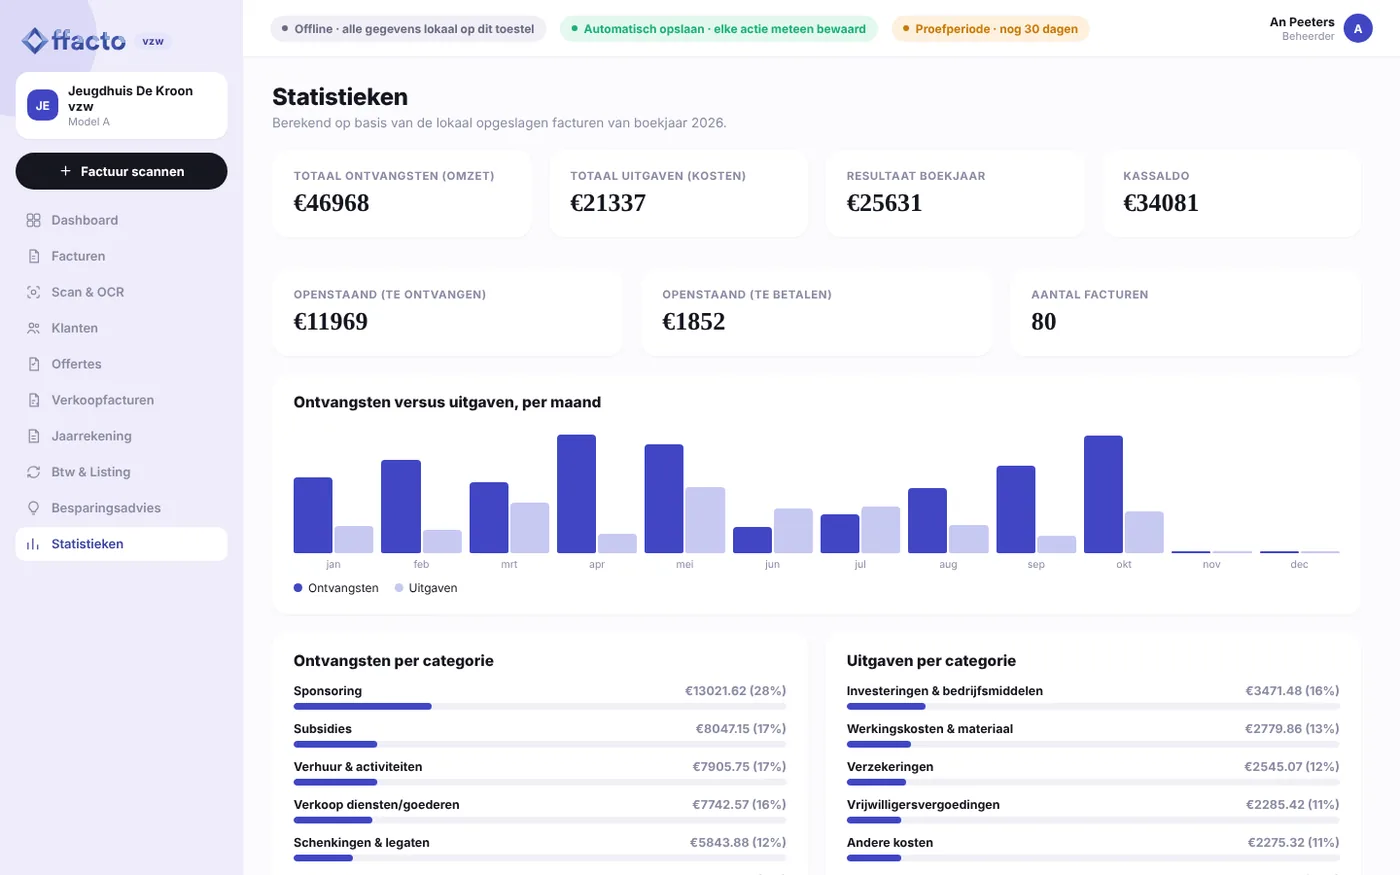1400x875 pixels.
Task: Click the Subsidies amount €8047.15 (17%)
Action: coord(740,729)
